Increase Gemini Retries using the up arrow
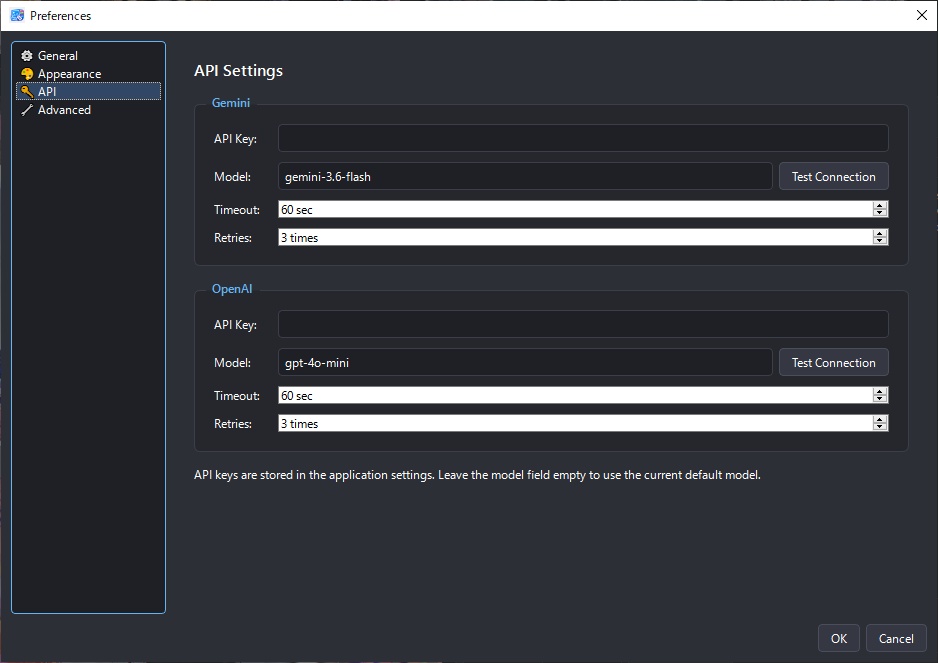The height and width of the screenshot is (663, 938). point(879,233)
